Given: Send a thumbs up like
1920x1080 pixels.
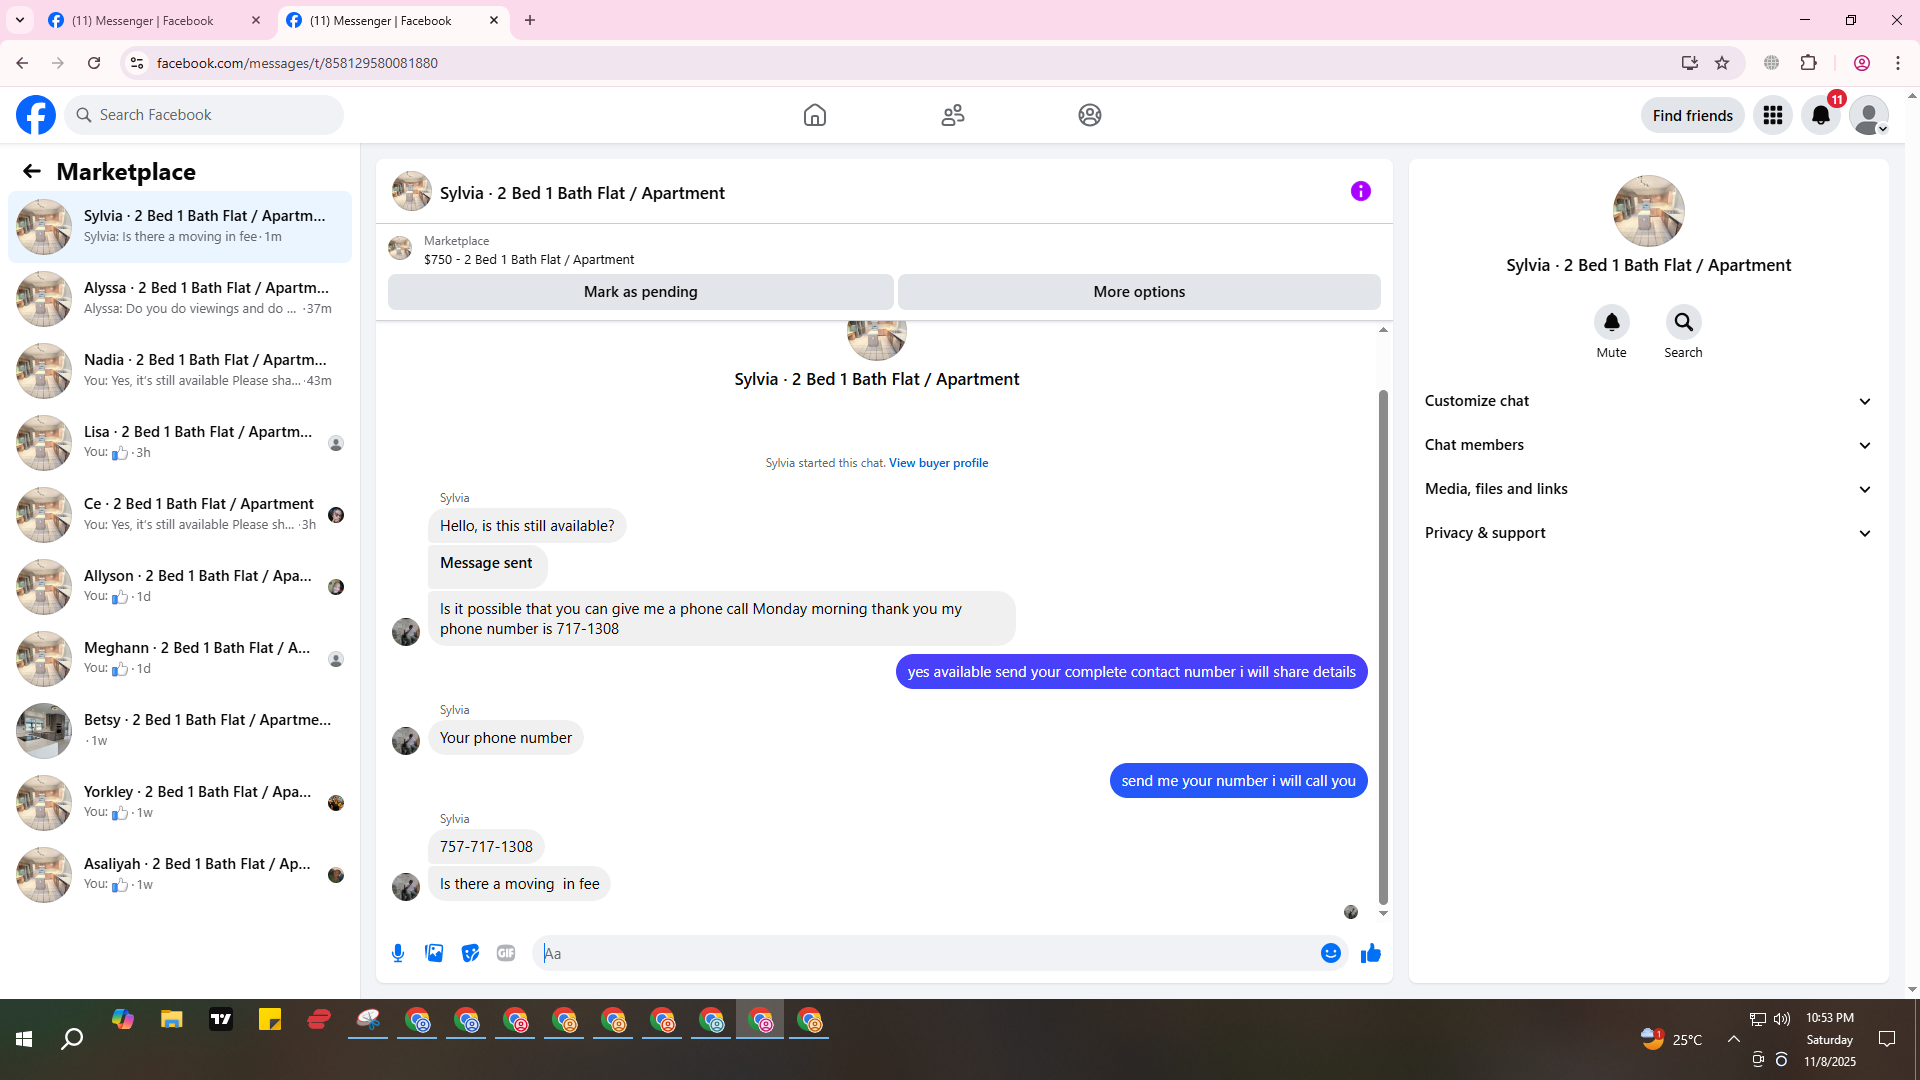Looking at the screenshot, I should coord(1370,953).
